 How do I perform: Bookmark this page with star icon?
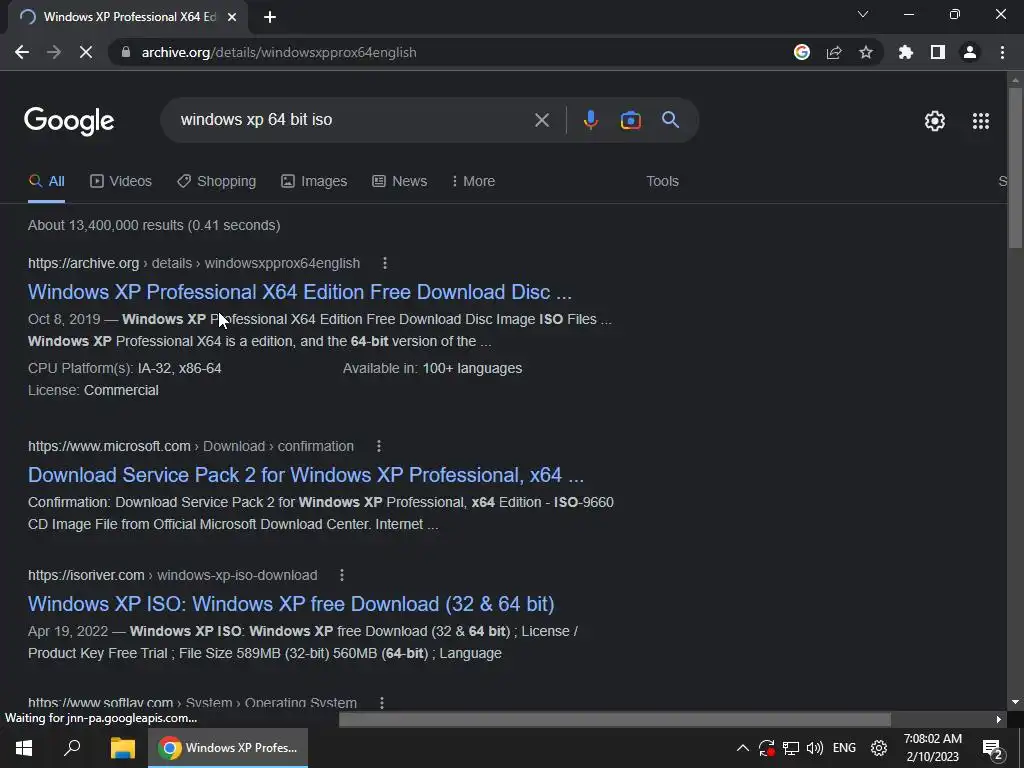(x=866, y=52)
